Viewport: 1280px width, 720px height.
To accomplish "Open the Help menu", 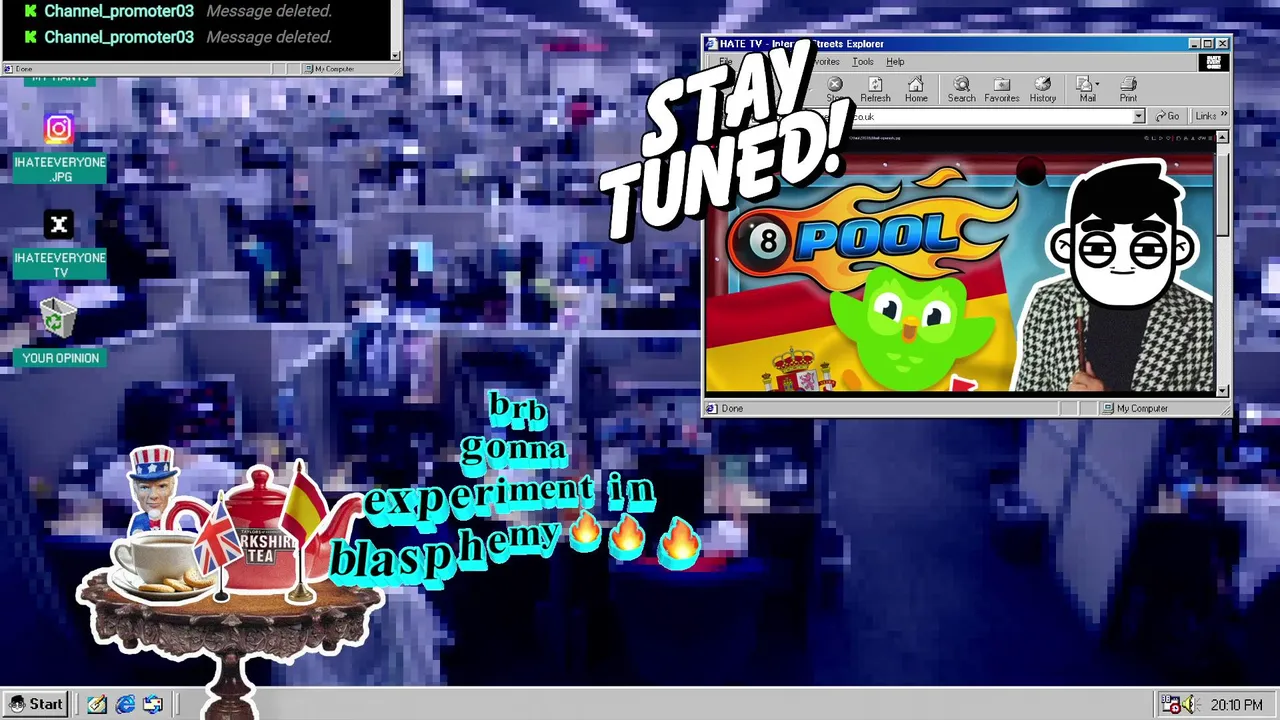I will [895, 62].
